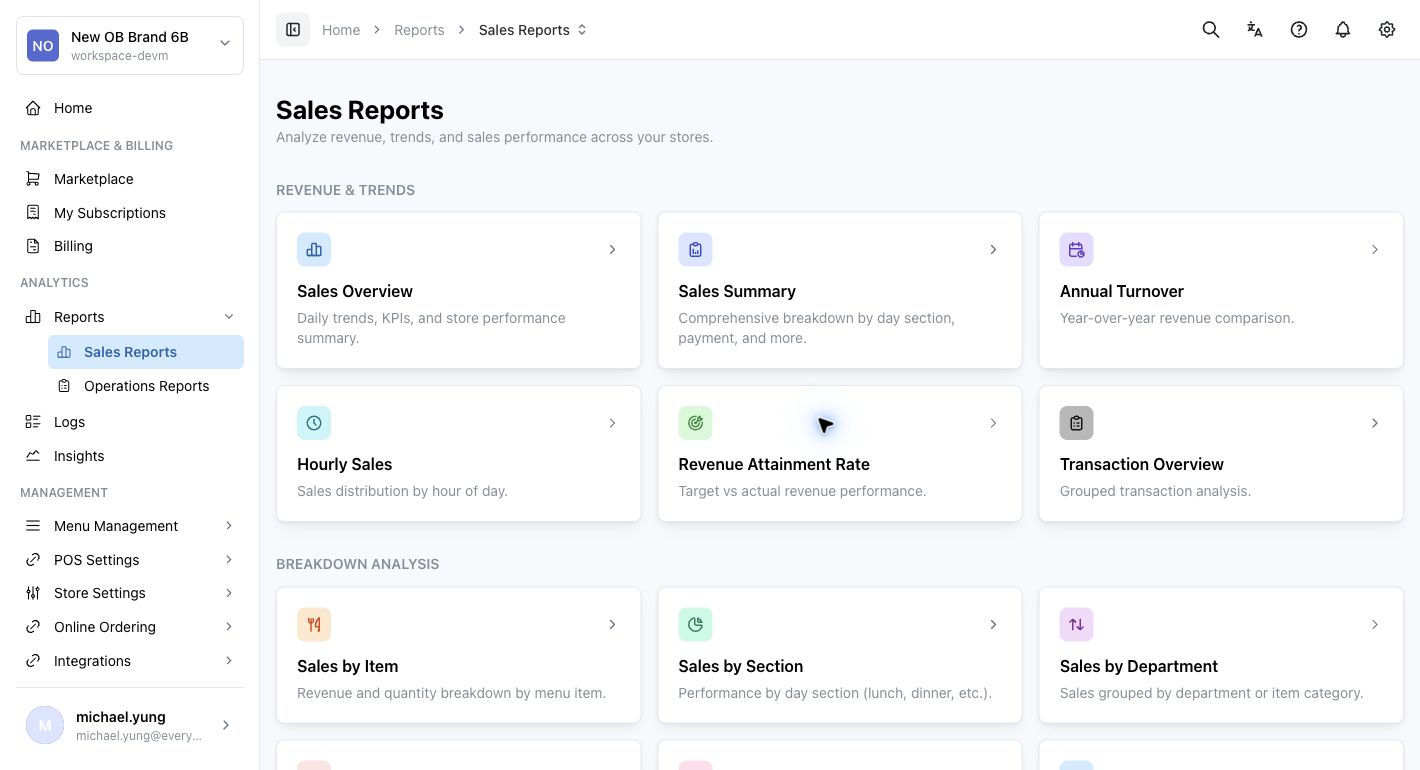Click the Home house icon in sidebar
1420x770 pixels.
pyautogui.click(x=33, y=108)
